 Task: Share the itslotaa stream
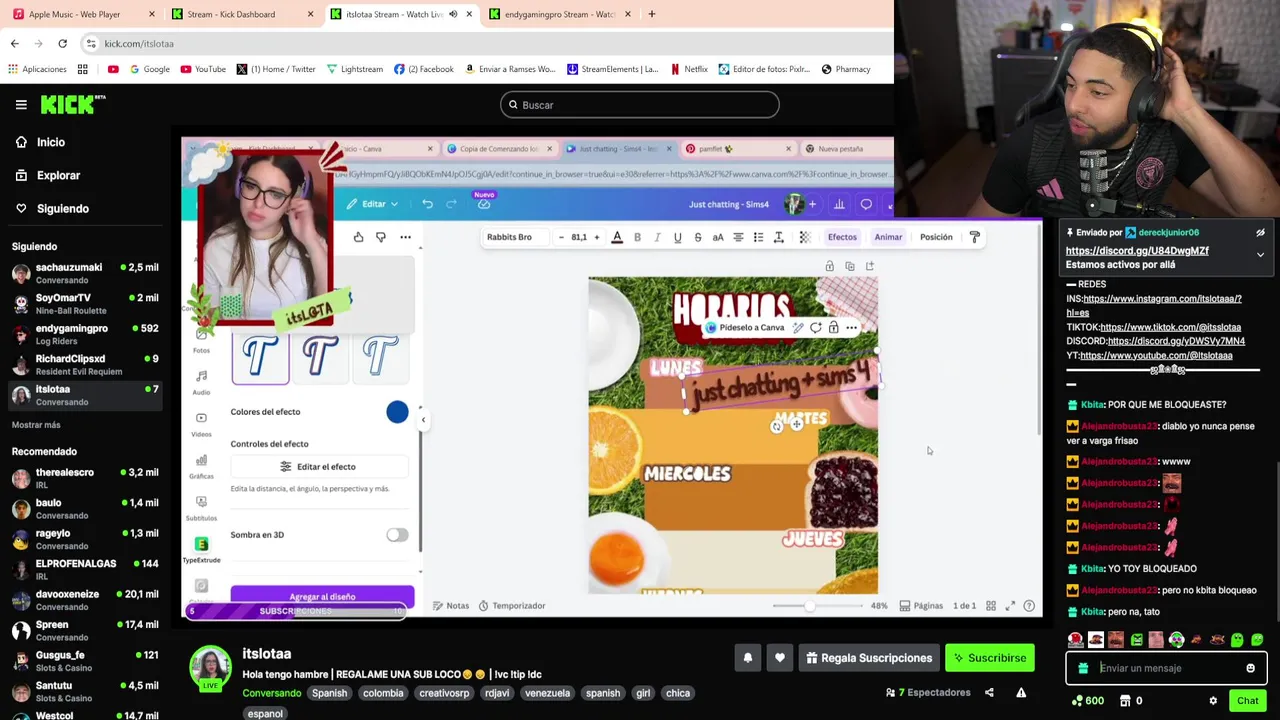(x=989, y=692)
